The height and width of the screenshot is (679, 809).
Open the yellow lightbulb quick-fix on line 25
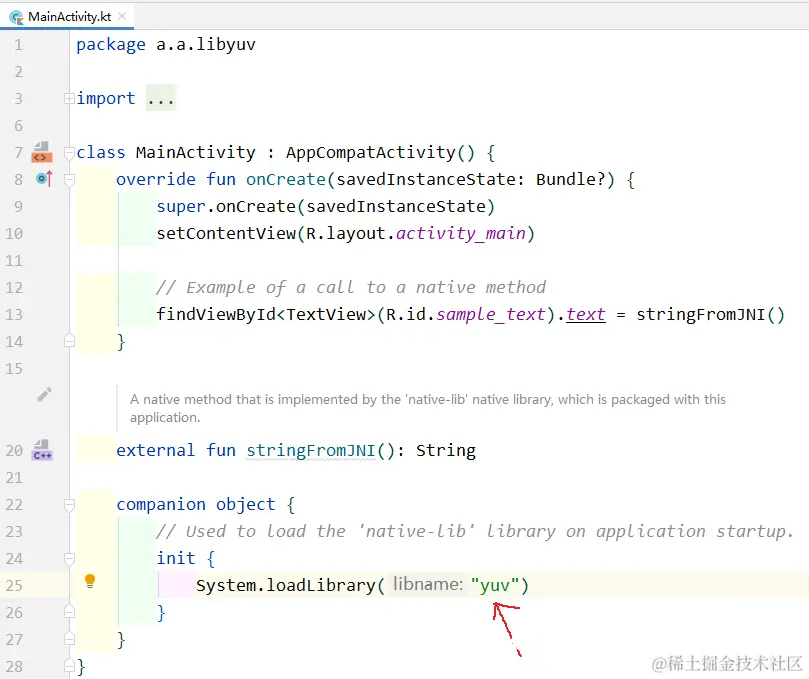[x=90, y=581]
